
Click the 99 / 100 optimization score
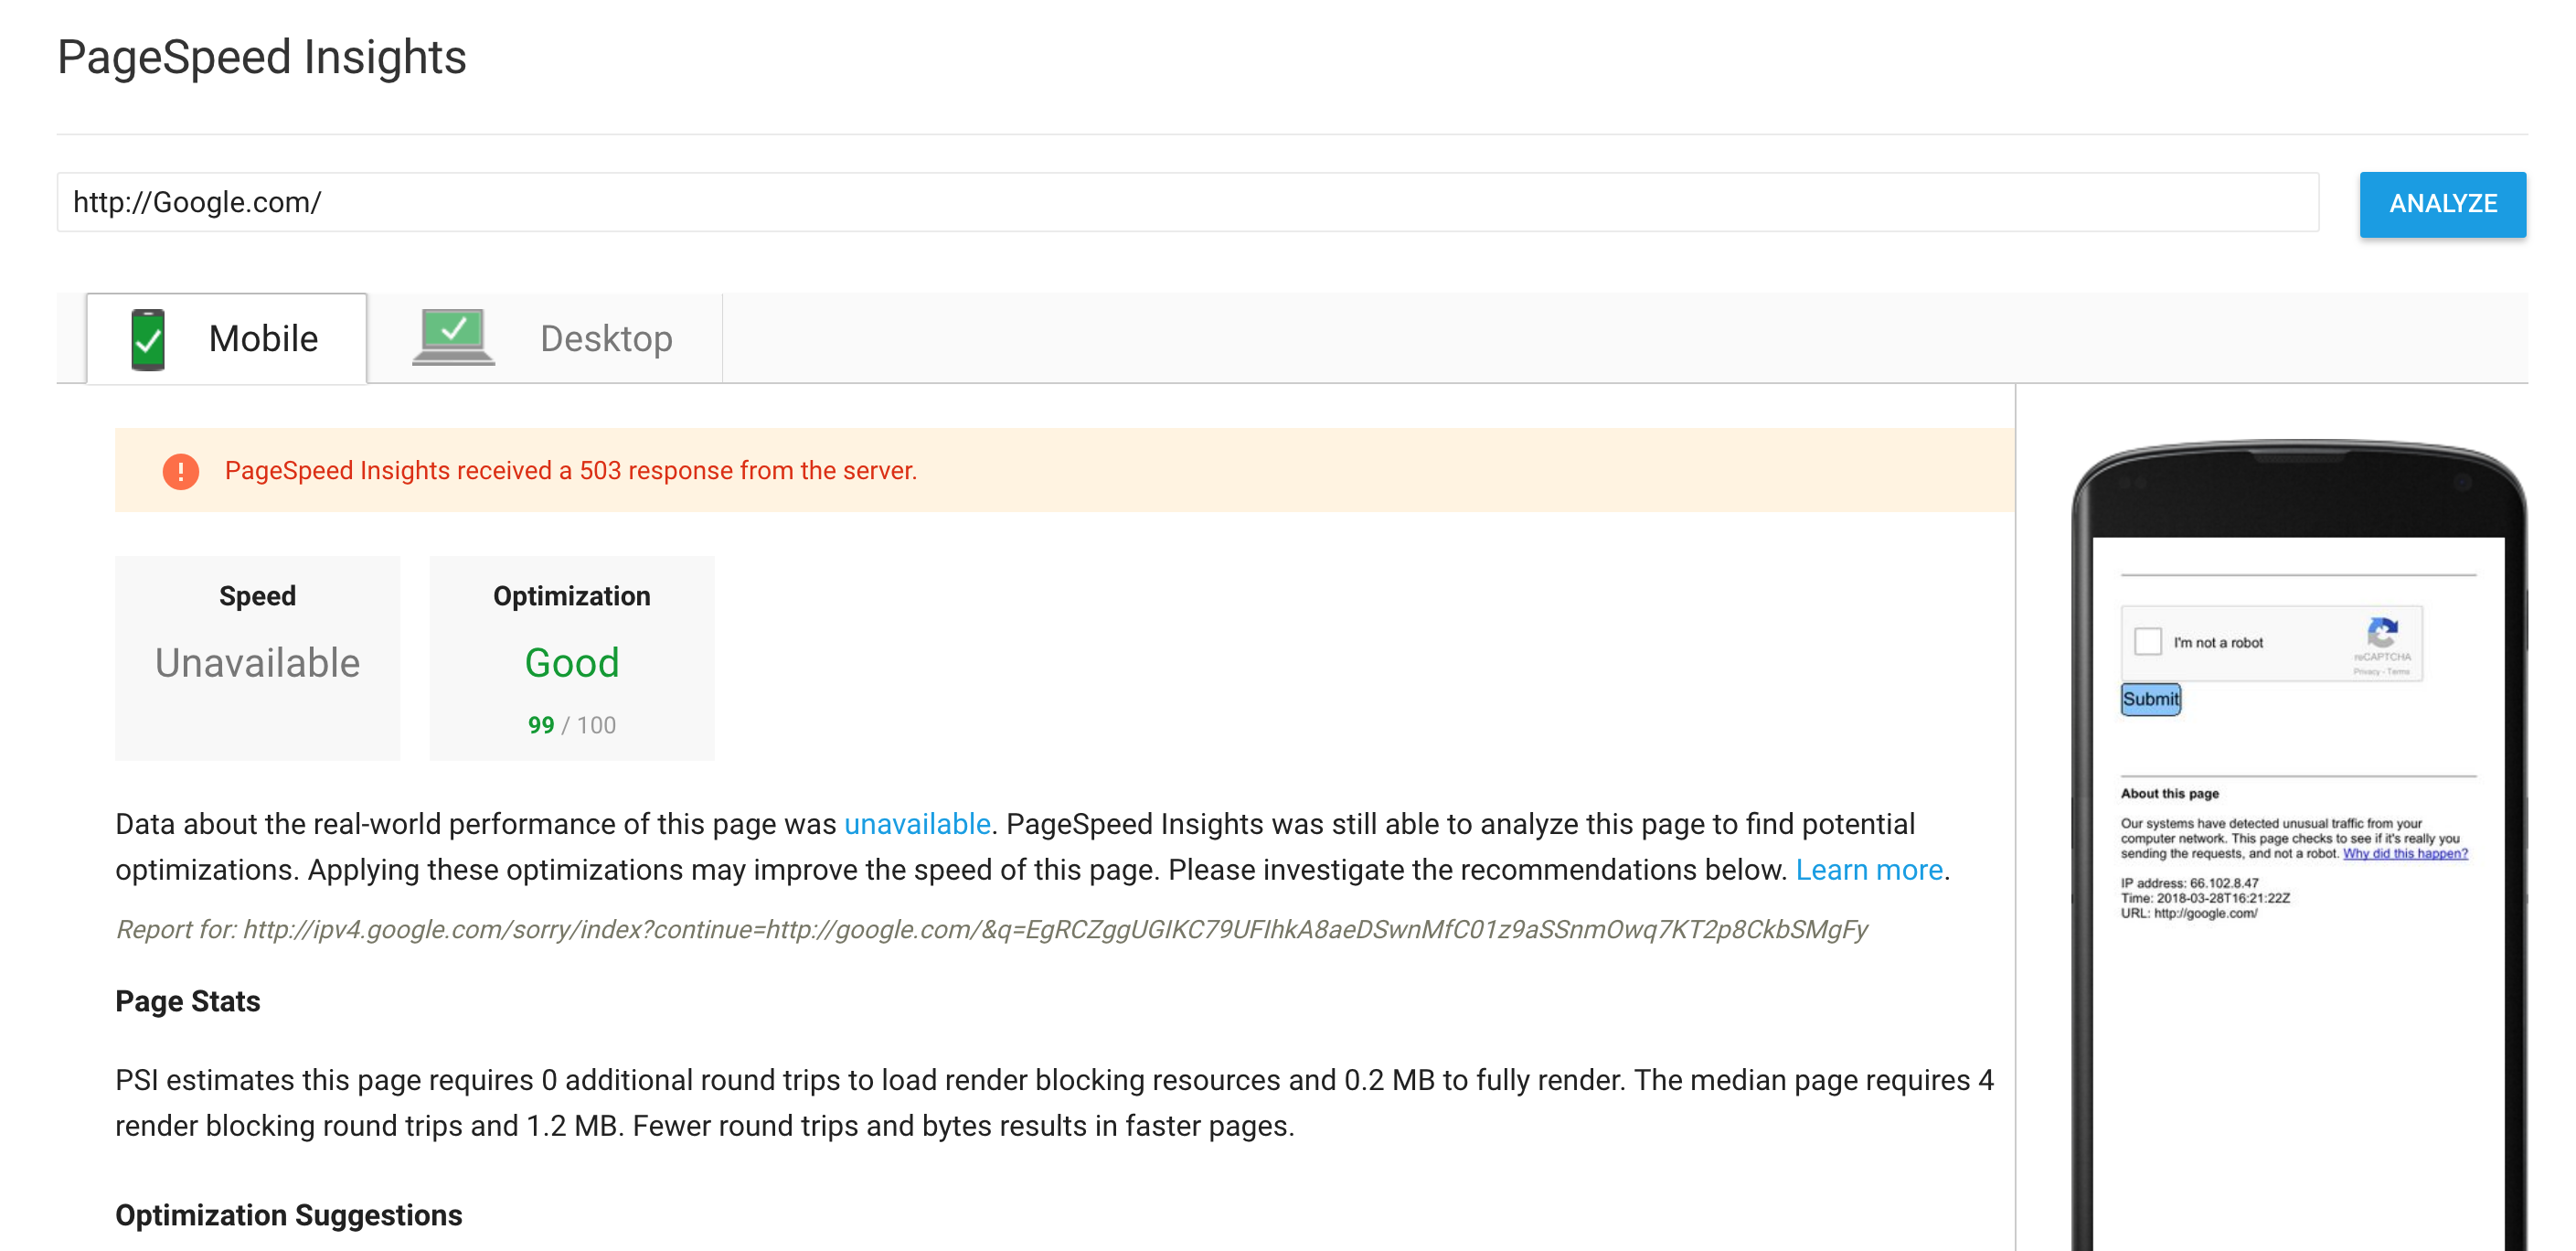(572, 725)
